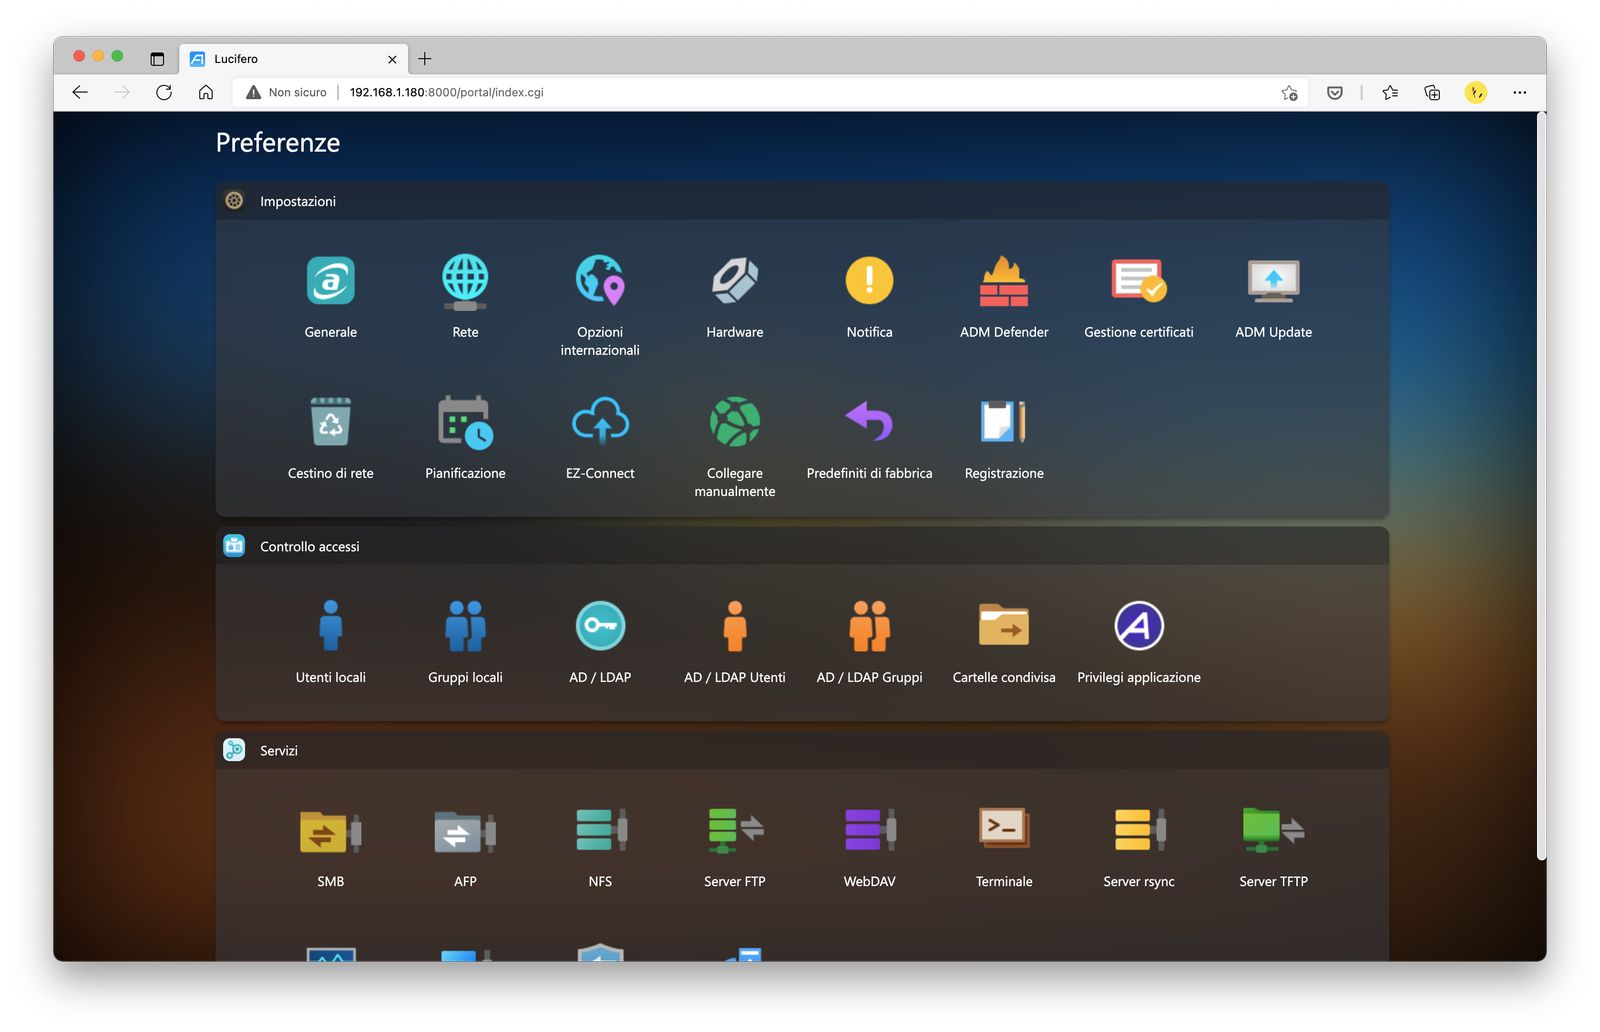Image resolution: width=1600 pixels, height=1032 pixels.
Task: Click the Controllo accessi section header
Action: click(802, 546)
